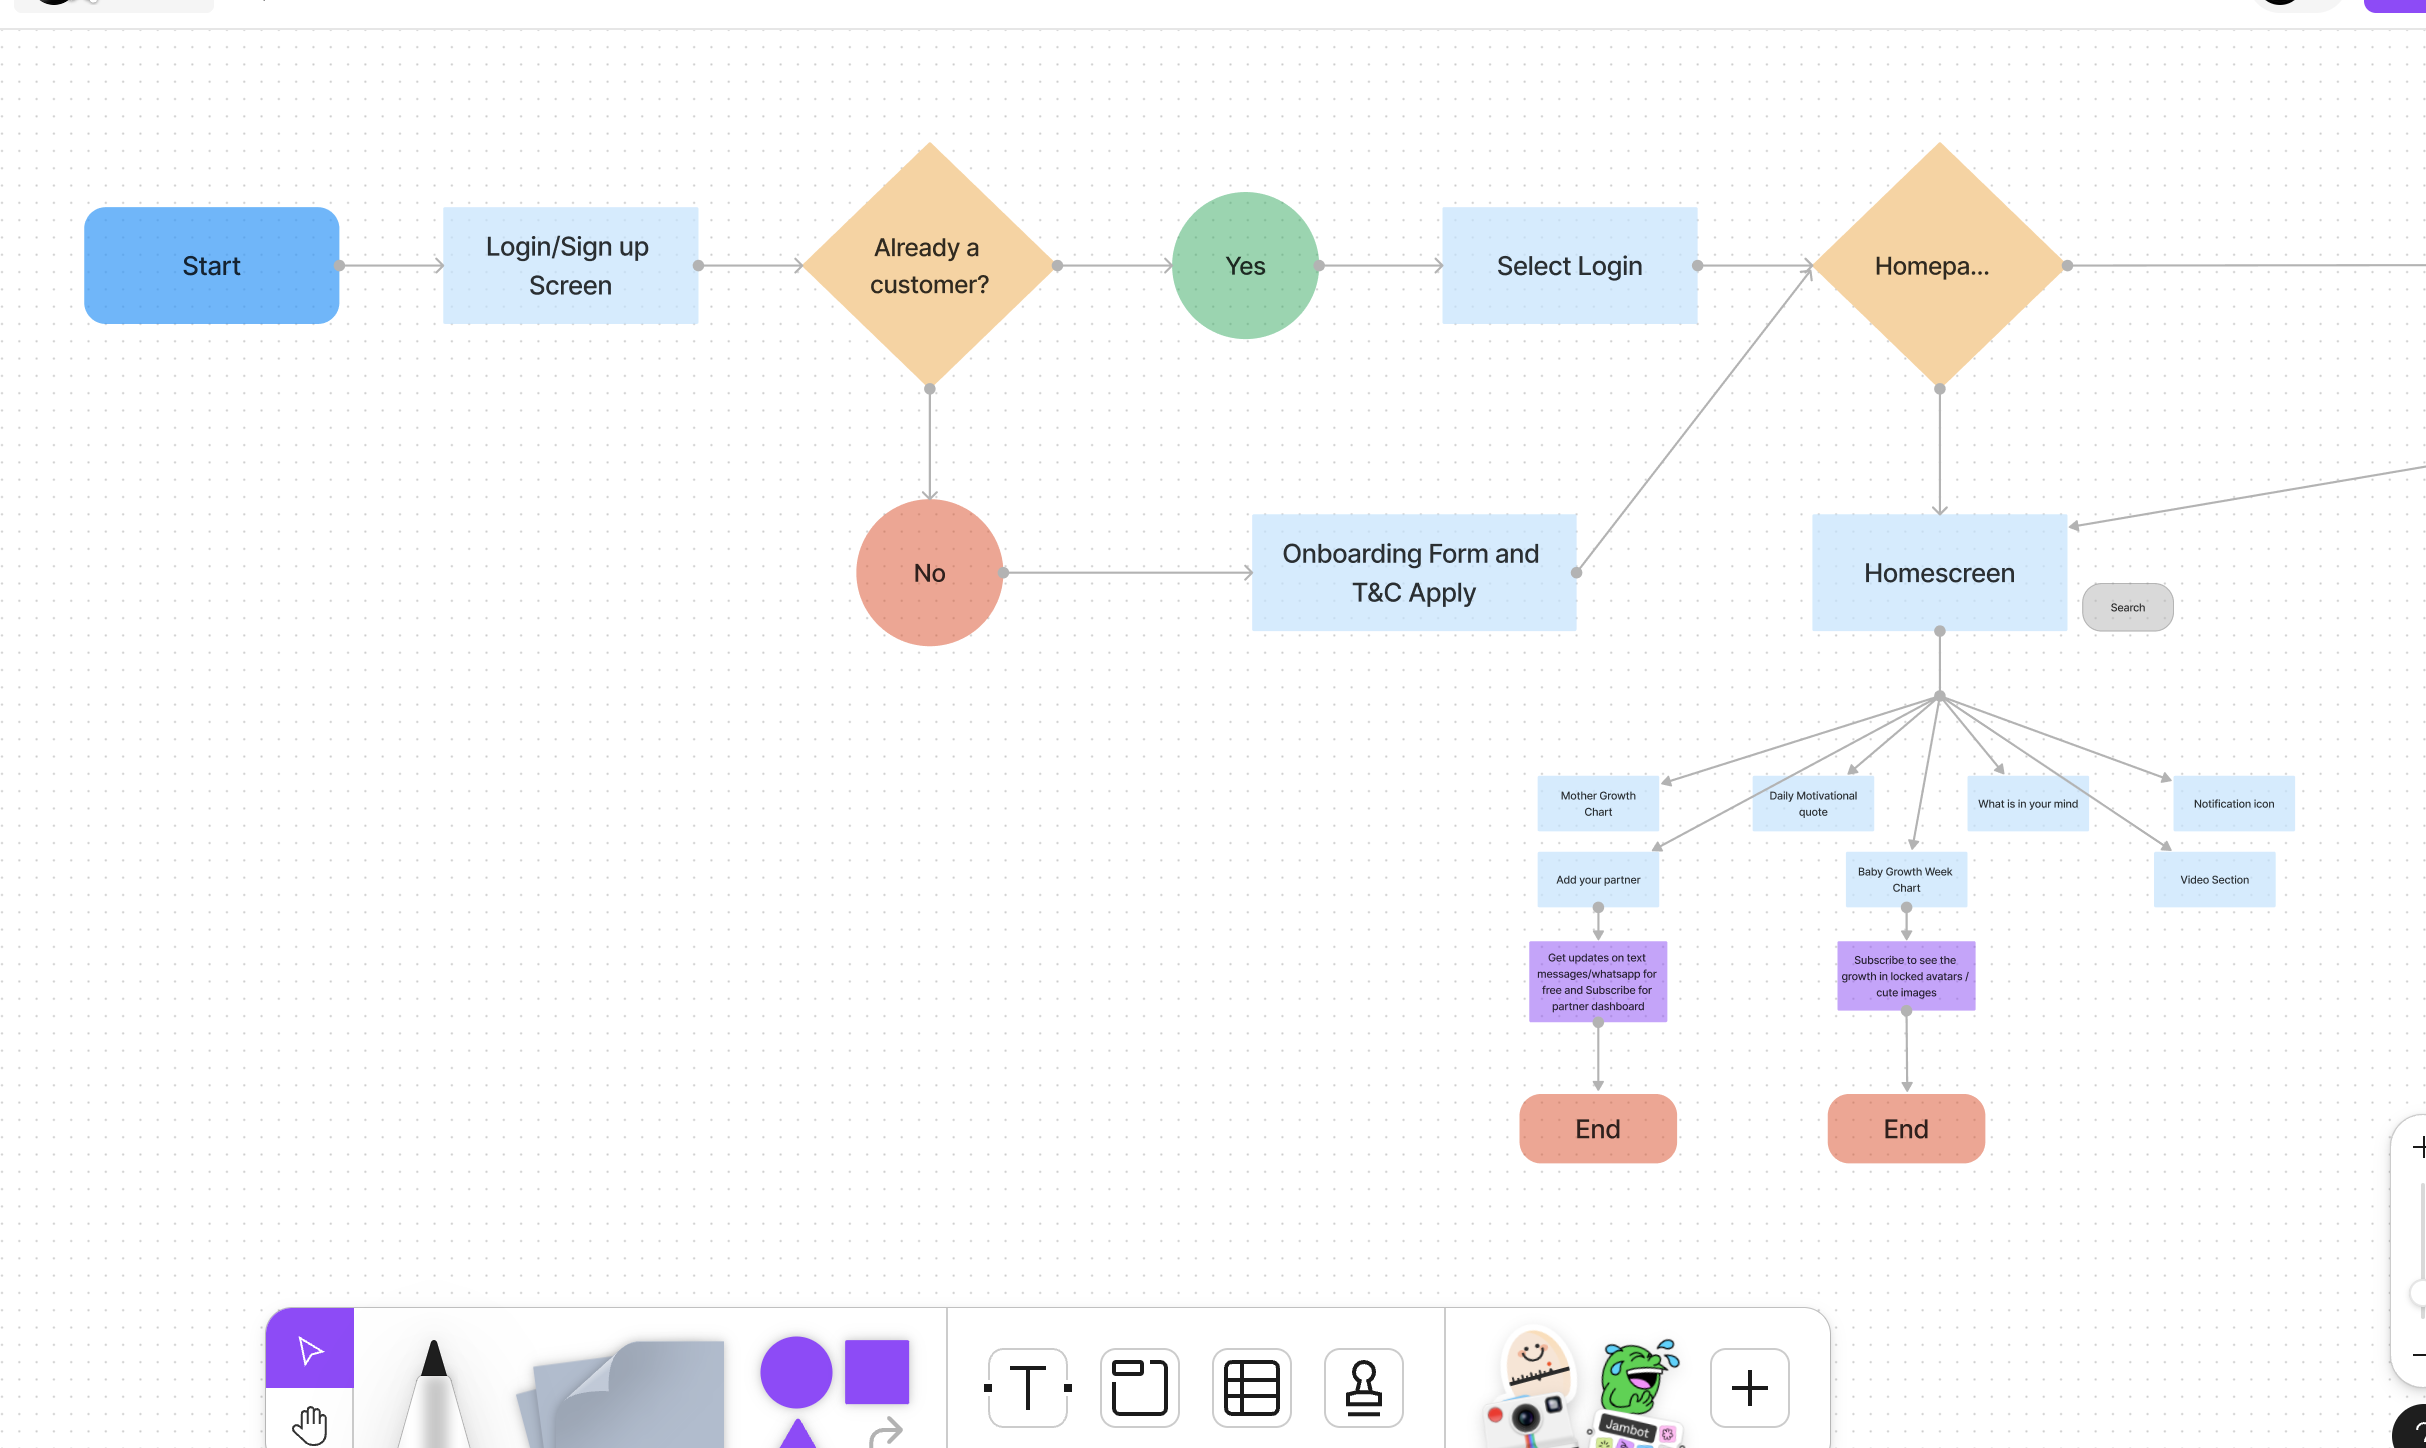Image resolution: width=2426 pixels, height=1448 pixels.
Task: Select the purple square shape tool
Action: [x=877, y=1372]
